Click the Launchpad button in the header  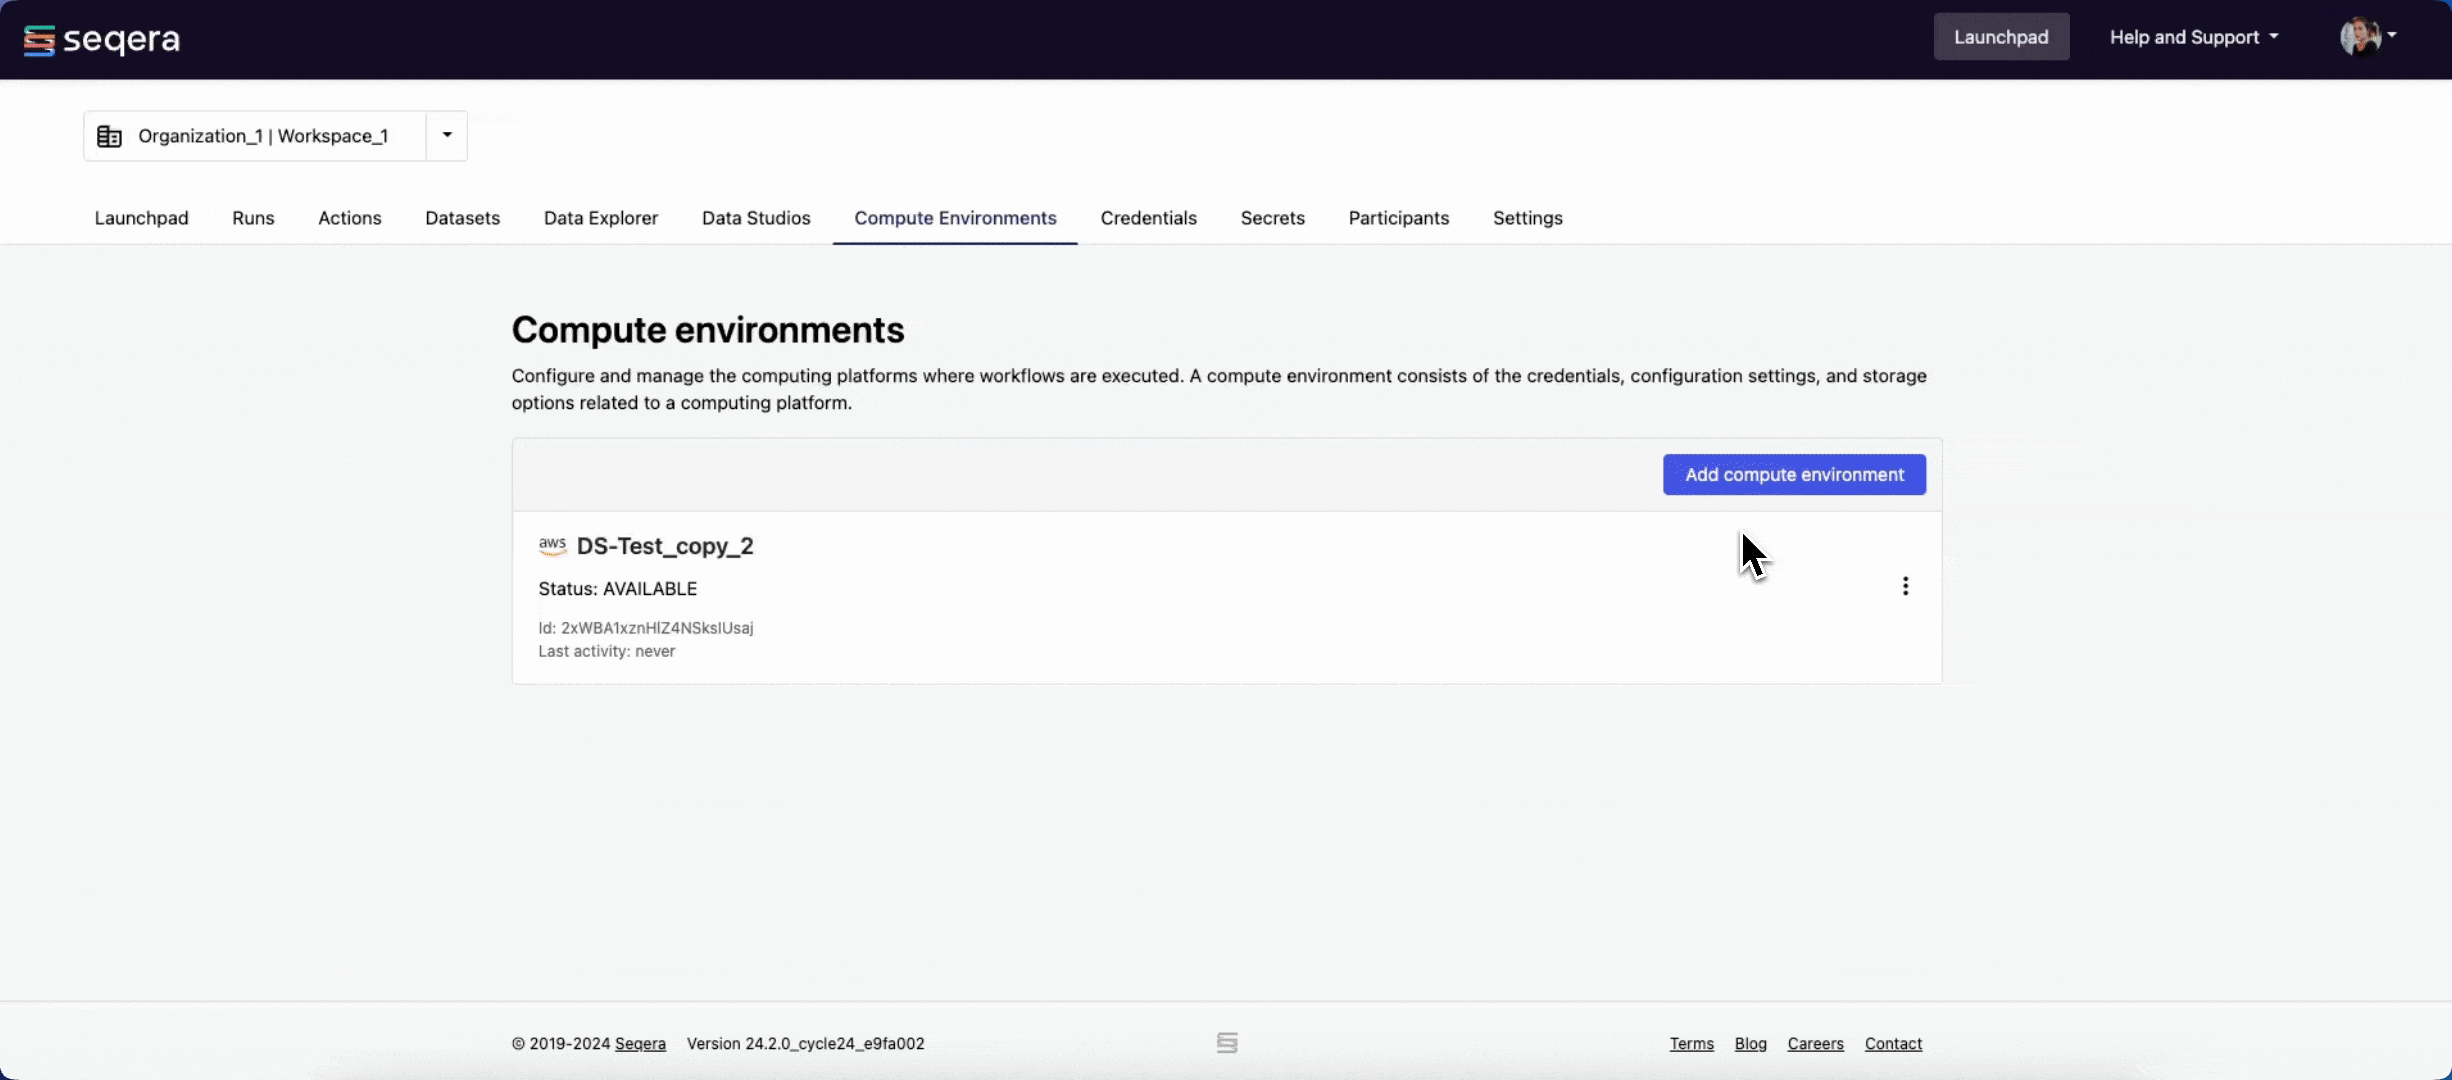(x=2001, y=36)
